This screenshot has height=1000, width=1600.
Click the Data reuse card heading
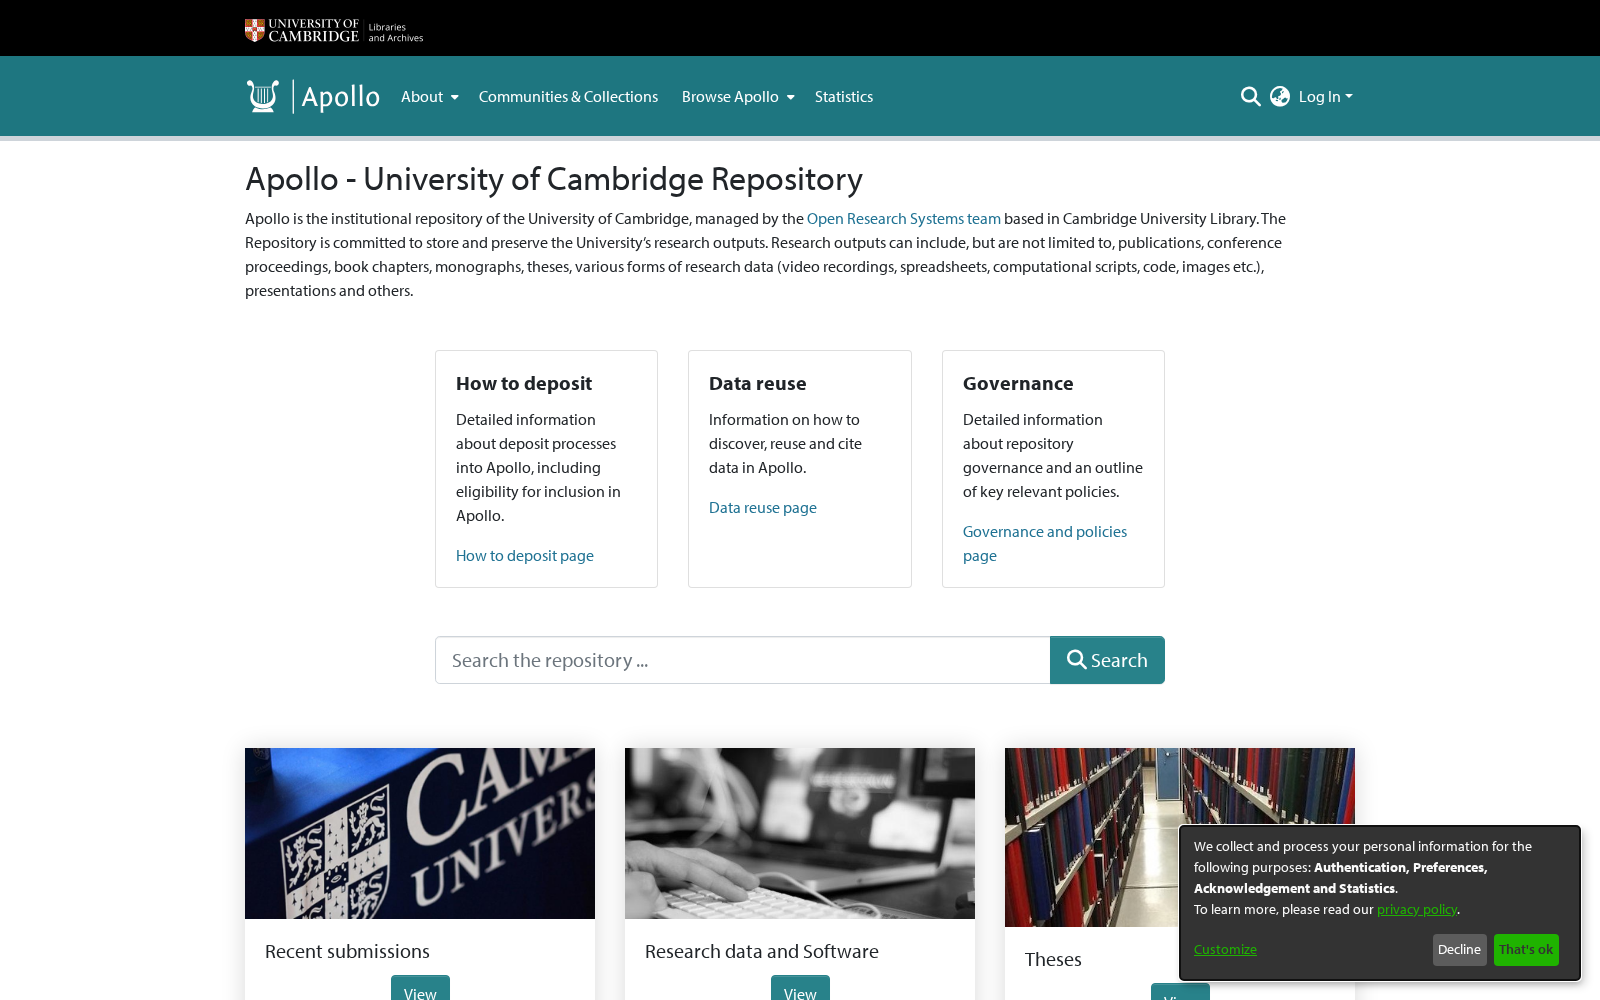tap(758, 383)
